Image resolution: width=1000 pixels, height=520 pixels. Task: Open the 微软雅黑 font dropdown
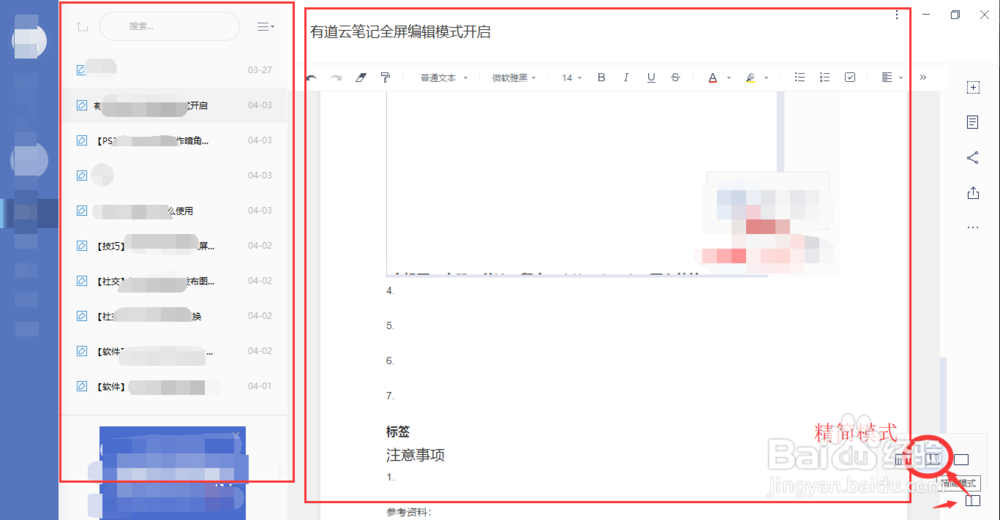coord(514,78)
